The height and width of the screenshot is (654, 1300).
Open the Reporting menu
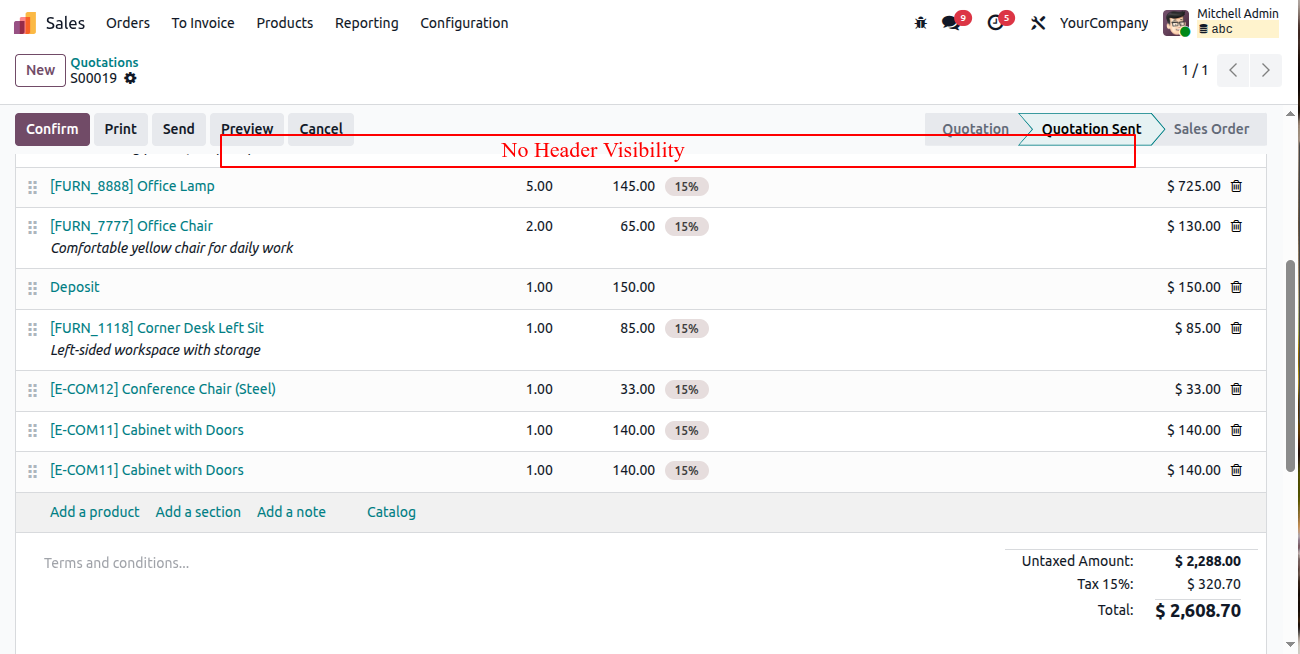[x=367, y=22]
